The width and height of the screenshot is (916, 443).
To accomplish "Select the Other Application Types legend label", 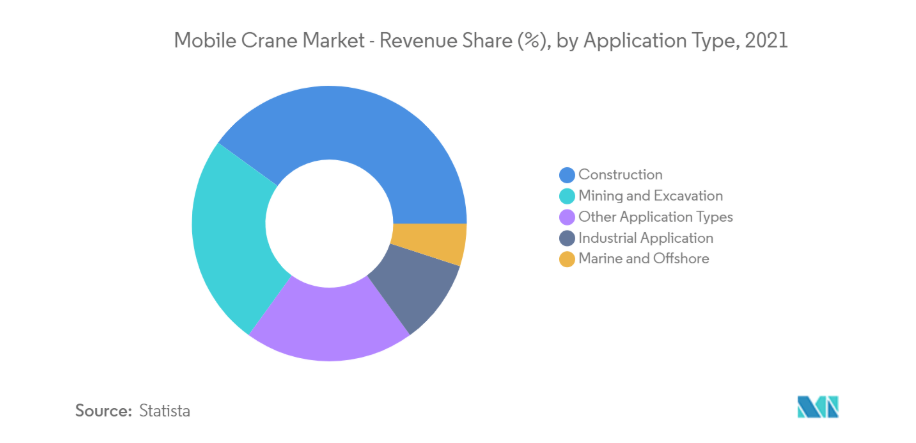I will tap(656, 217).
